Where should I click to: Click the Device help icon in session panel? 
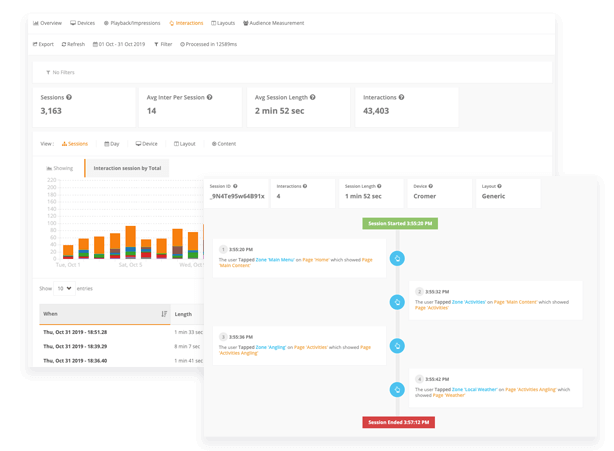tap(430, 186)
